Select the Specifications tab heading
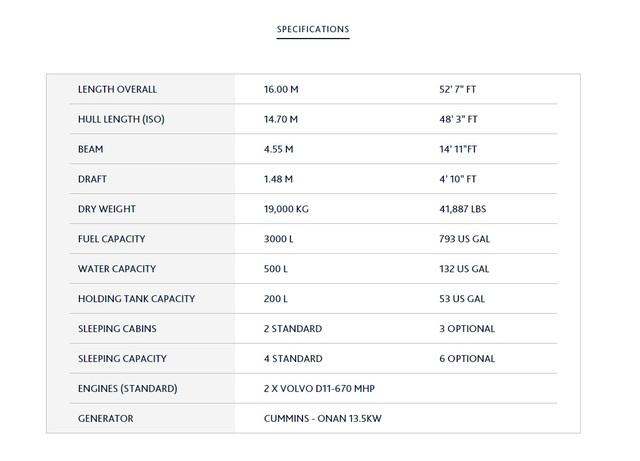Viewport: 640px width, 461px height. 312,30
